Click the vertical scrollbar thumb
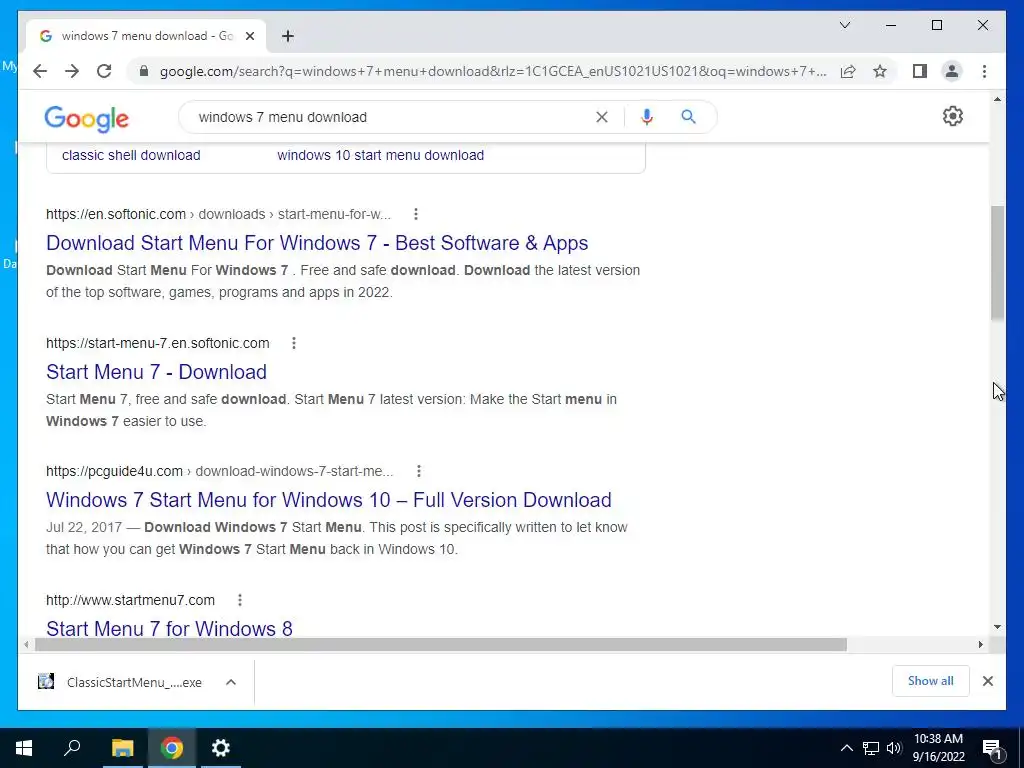 (x=997, y=263)
